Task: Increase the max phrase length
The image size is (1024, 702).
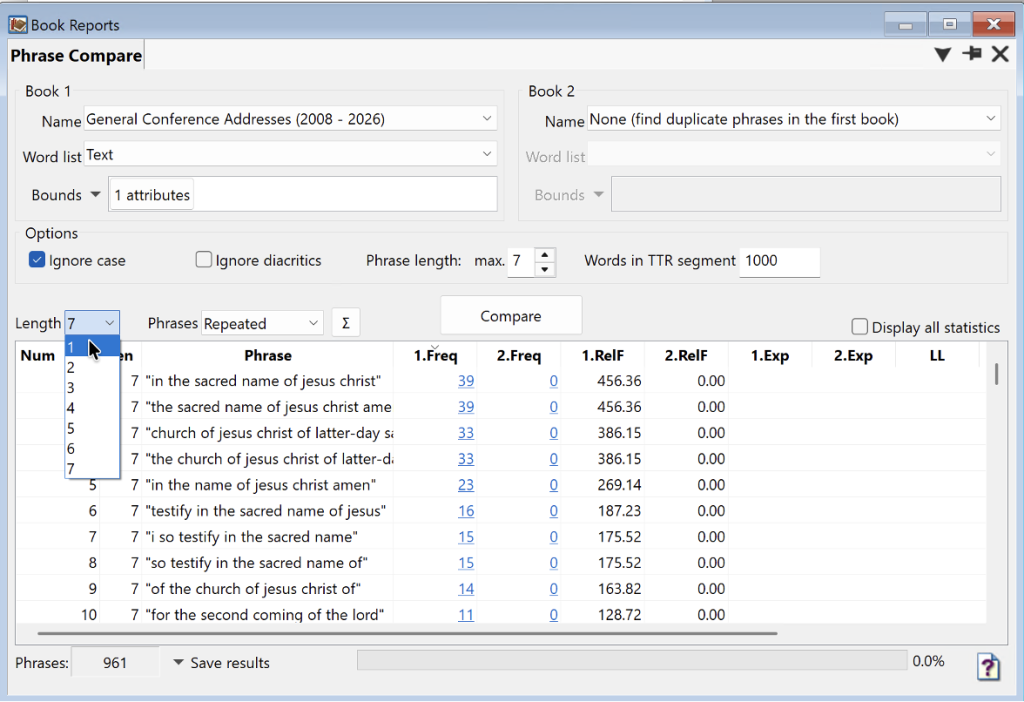Action: (x=545, y=255)
